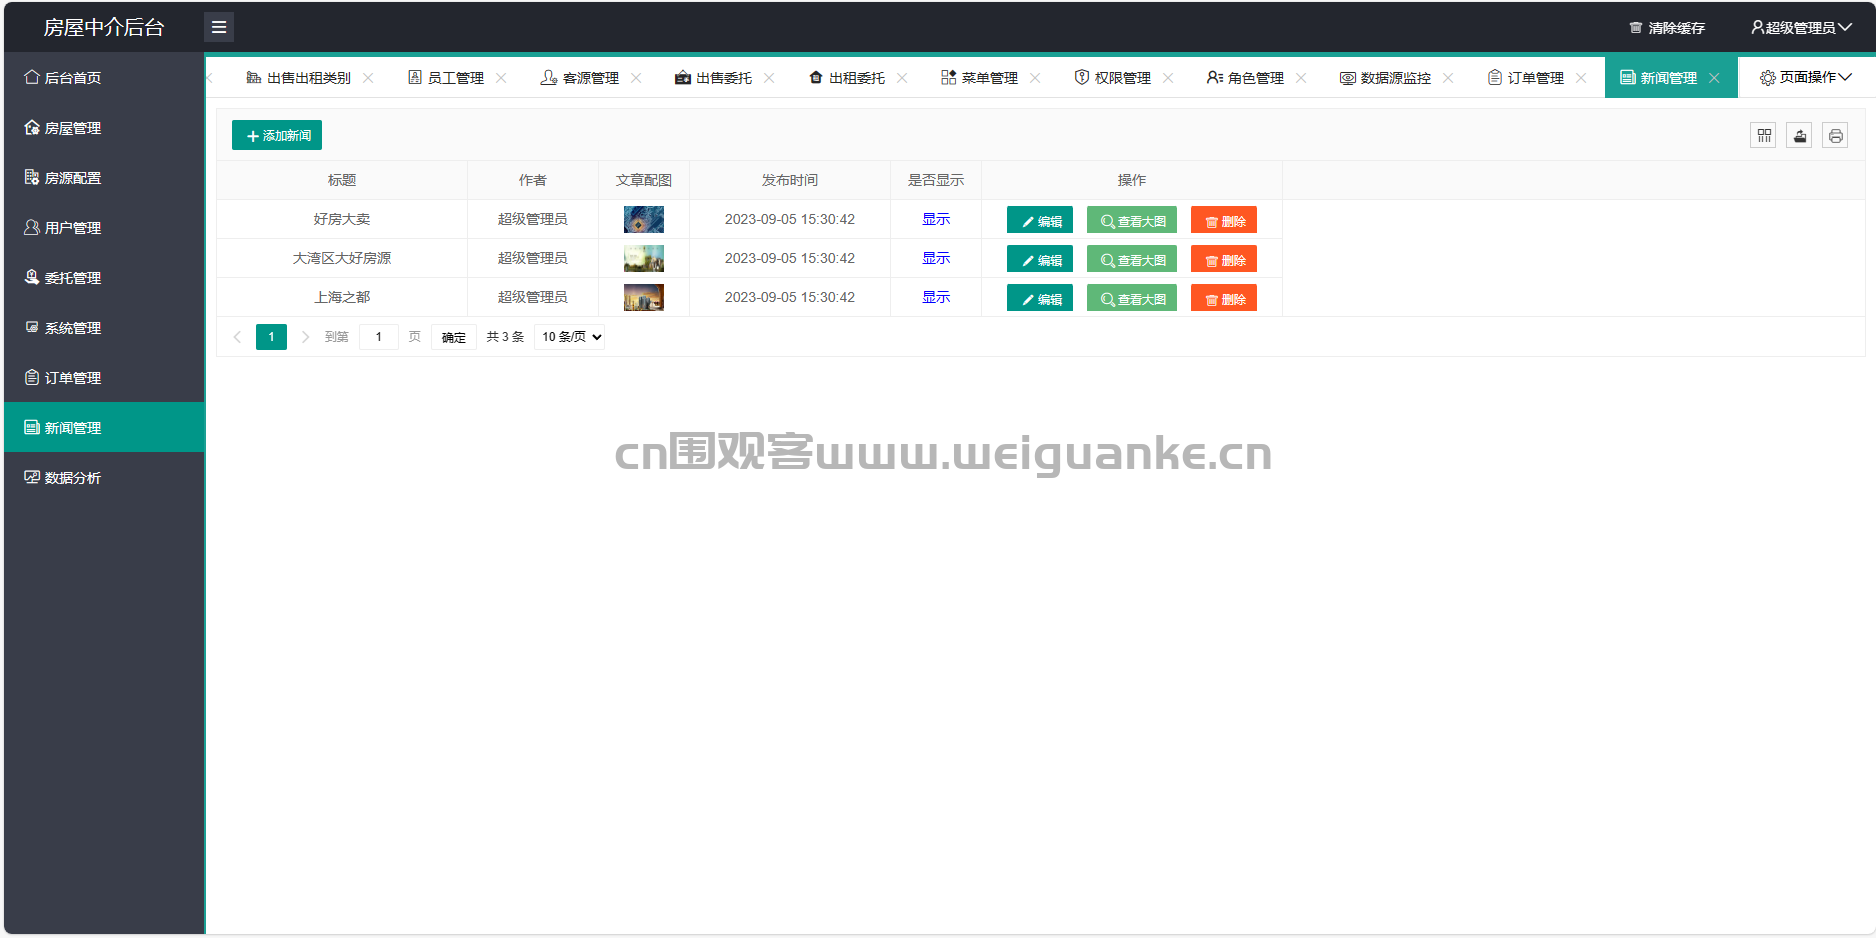
Task: Close the 角色管理 tab
Action: coord(1301,78)
